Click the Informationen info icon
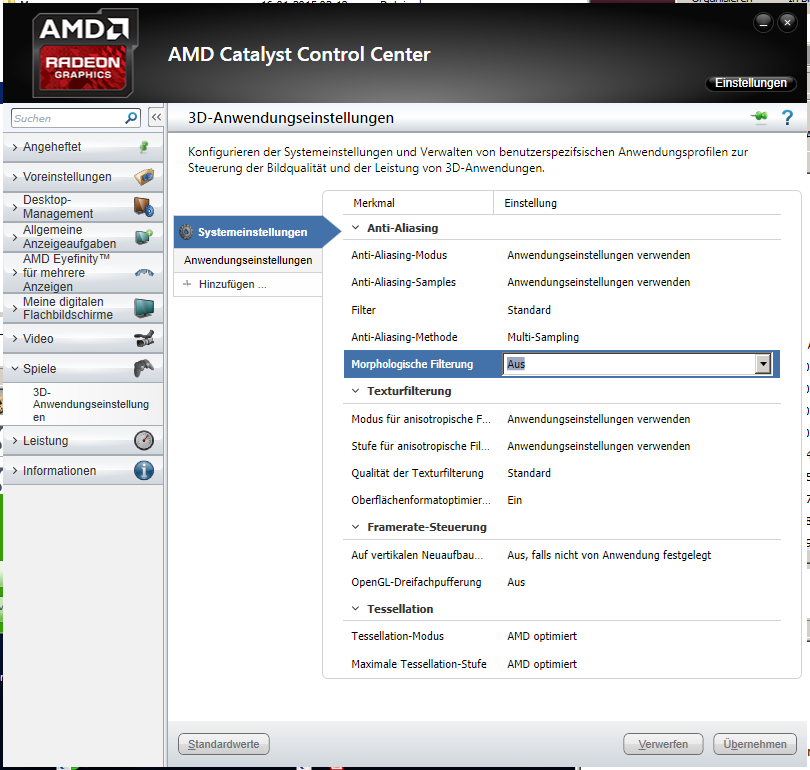The height and width of the screenshot is (770, 810). 144,470
